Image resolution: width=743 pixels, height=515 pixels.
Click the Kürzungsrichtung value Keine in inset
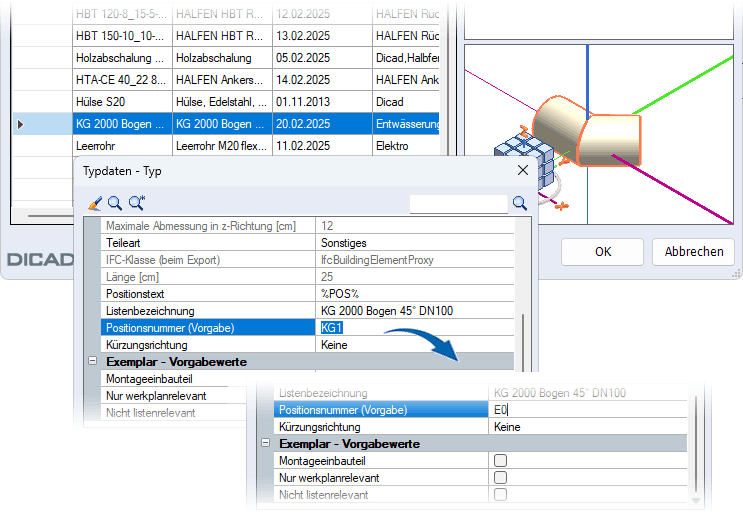588,427
